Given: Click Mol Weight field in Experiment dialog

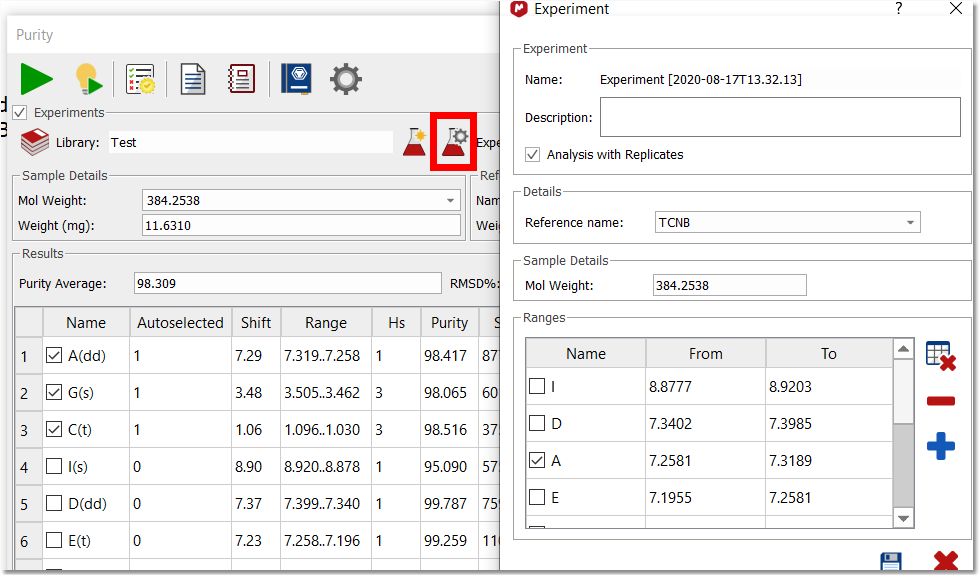Looking at the screenshot, I should pyautogui.click(x=729, y=286).
